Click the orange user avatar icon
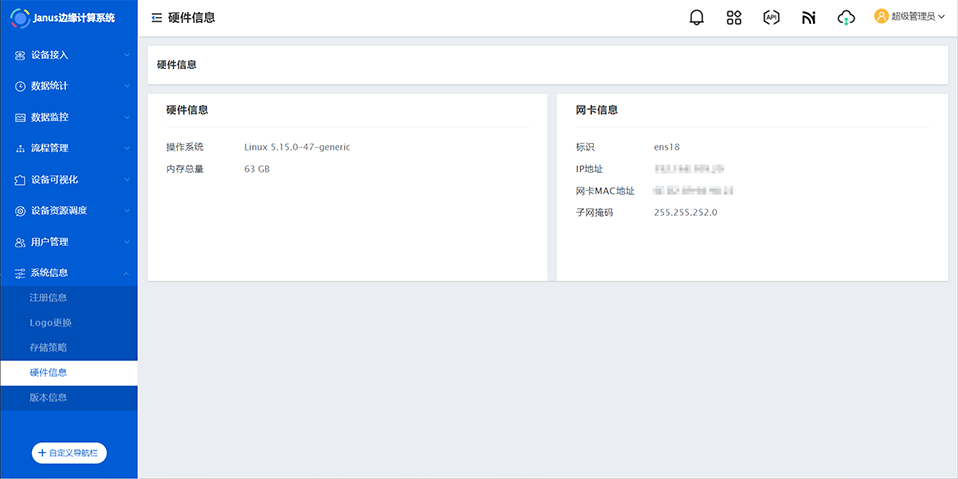This screenshot has width=958, height=479. pyautogui.click(x=881, y=16)
